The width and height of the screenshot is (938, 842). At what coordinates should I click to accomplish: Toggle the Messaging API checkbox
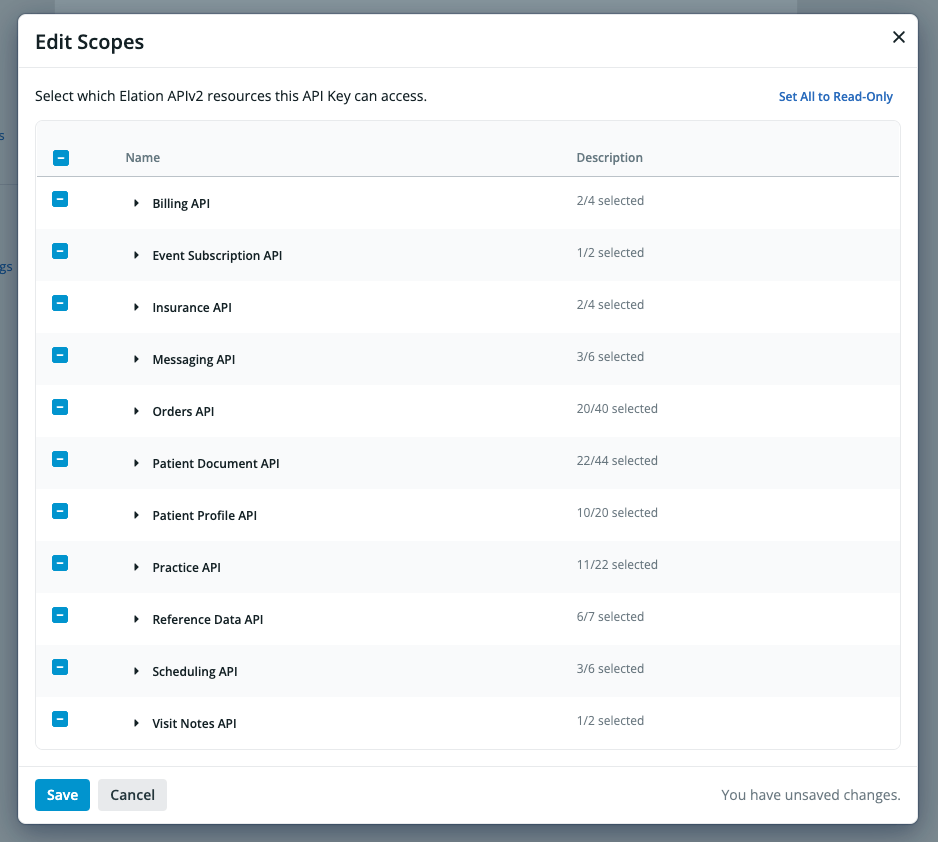pos(60,355)
